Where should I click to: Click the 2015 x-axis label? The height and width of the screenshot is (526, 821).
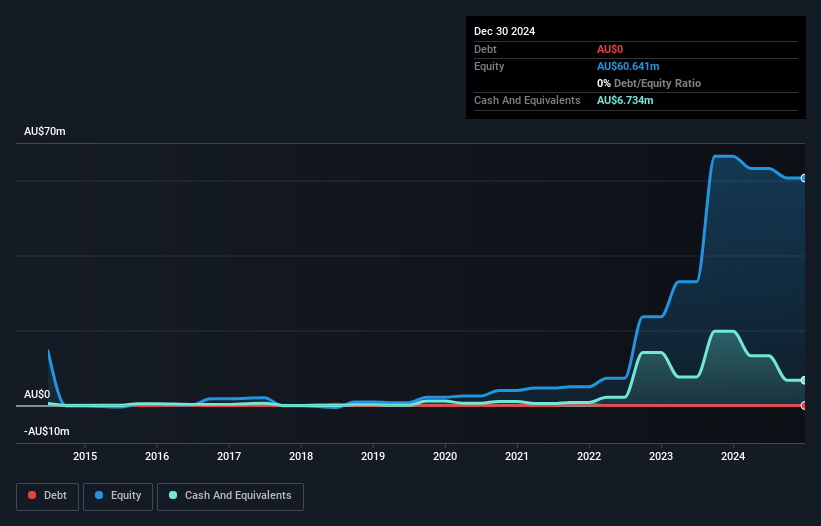85,456
